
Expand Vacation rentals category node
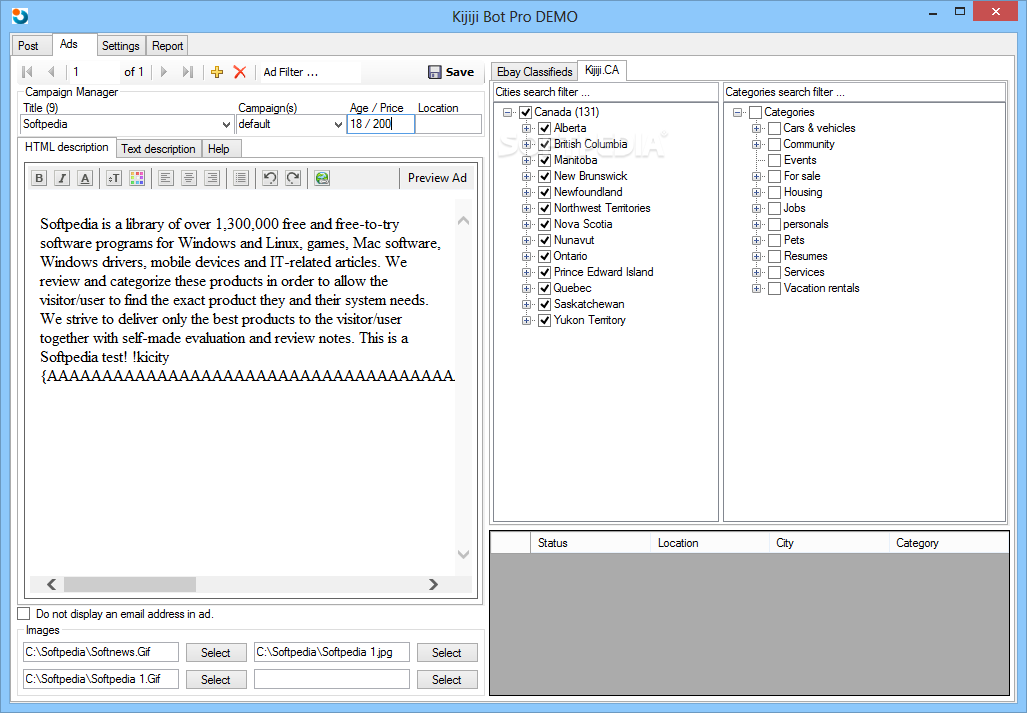tap(756, 289)
